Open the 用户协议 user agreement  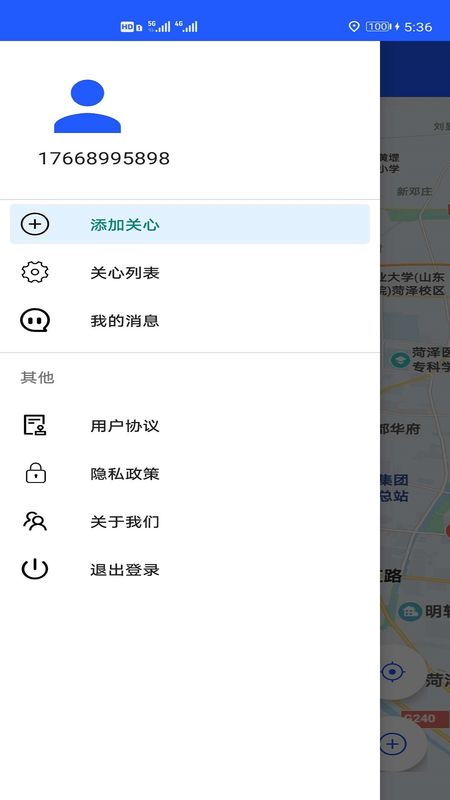pos(190,426)
